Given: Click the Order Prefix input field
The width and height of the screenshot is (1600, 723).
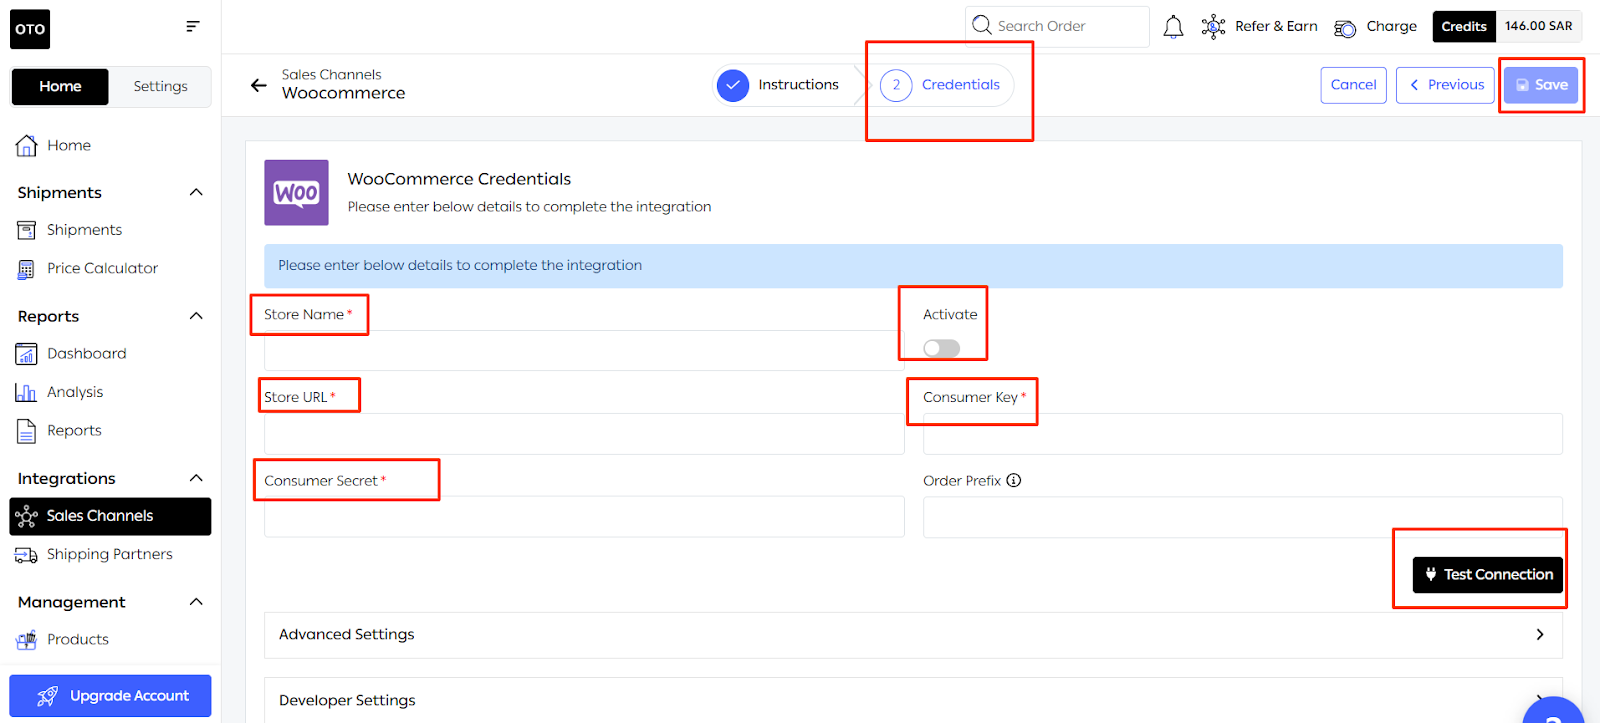Looking at the screenshot, I should 1242,517.
